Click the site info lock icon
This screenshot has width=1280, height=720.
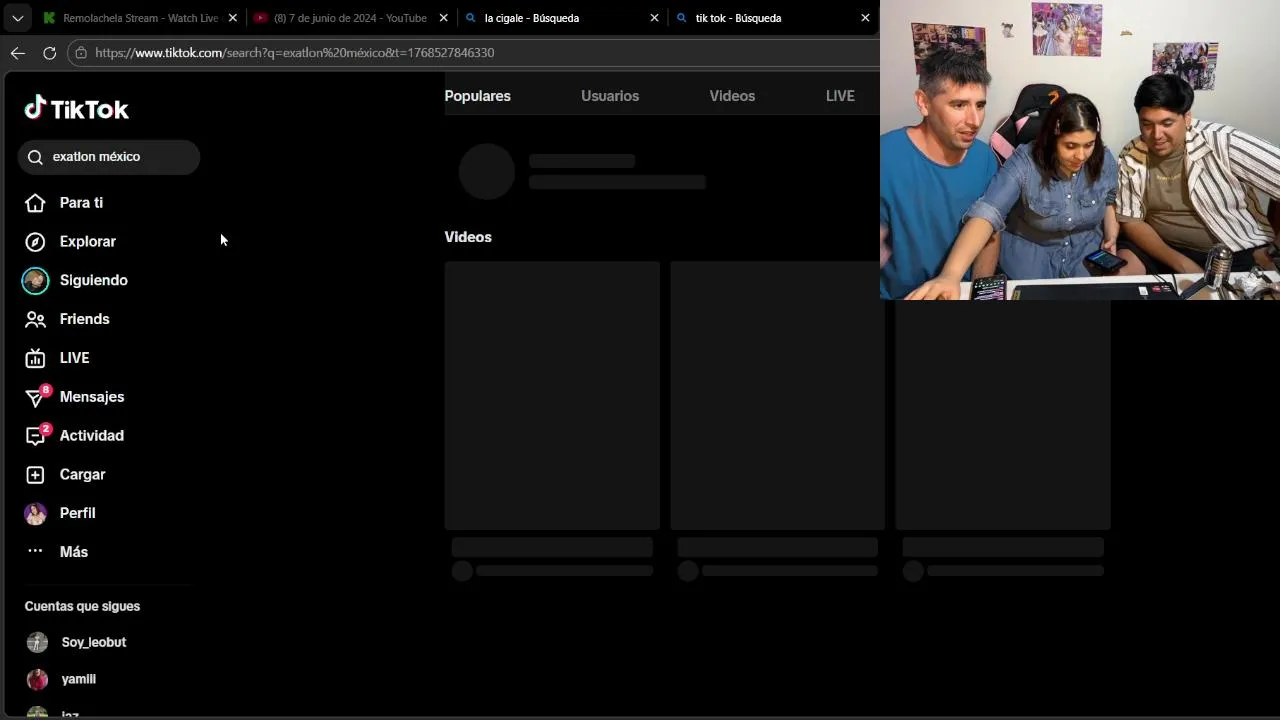pyautogui.click(x=81, y=53)
